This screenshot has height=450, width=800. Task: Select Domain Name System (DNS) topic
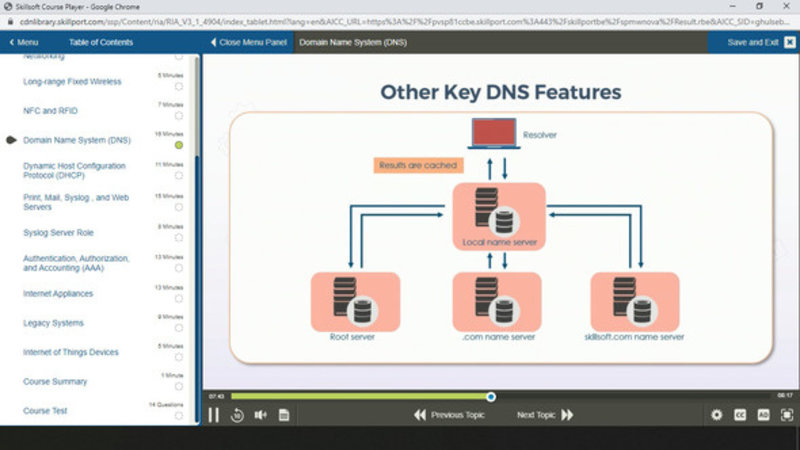[77, 140]
